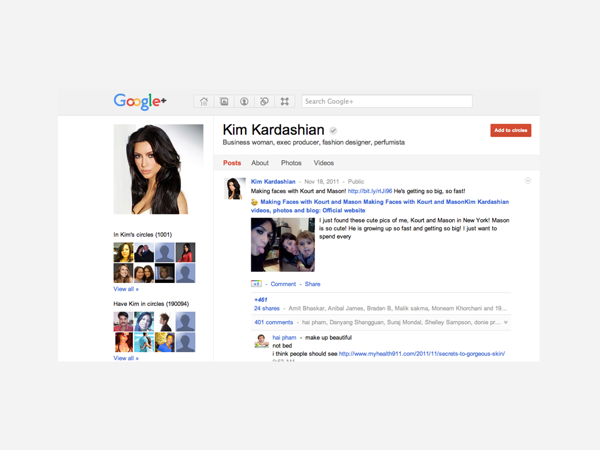This screenshot has width=600, height=450.
Task: Click the Public visibility label
Action: coord(356,181)
